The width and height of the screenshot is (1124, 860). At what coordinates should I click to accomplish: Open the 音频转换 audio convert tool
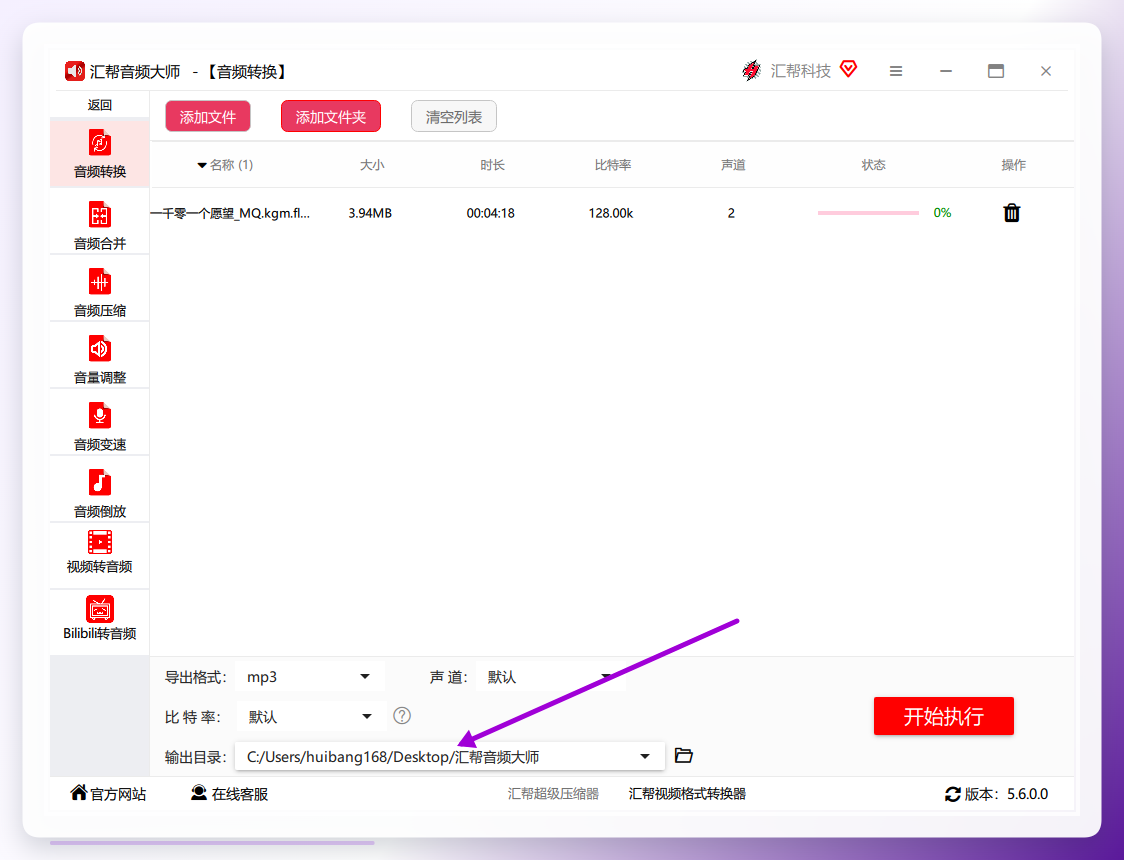(x=100, y=153)
